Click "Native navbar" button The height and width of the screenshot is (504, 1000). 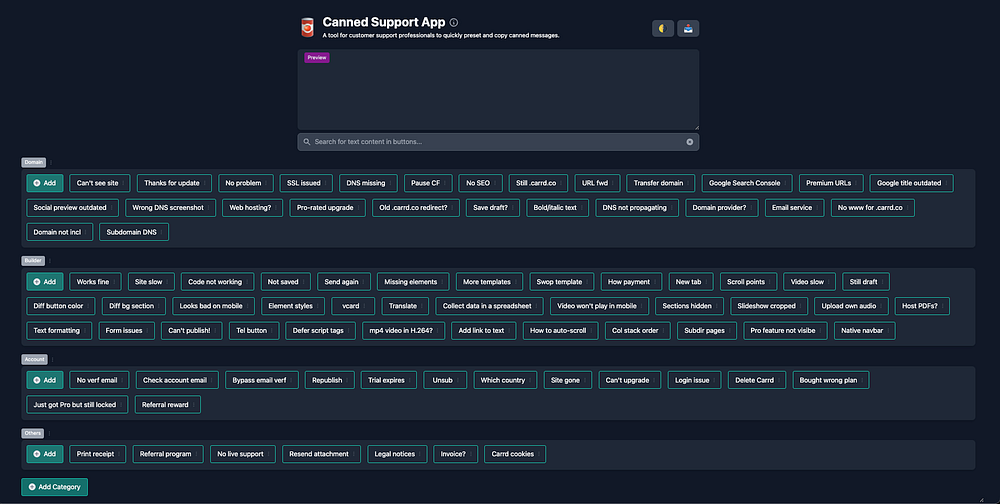pyautogui.click(x=865, y=330)
